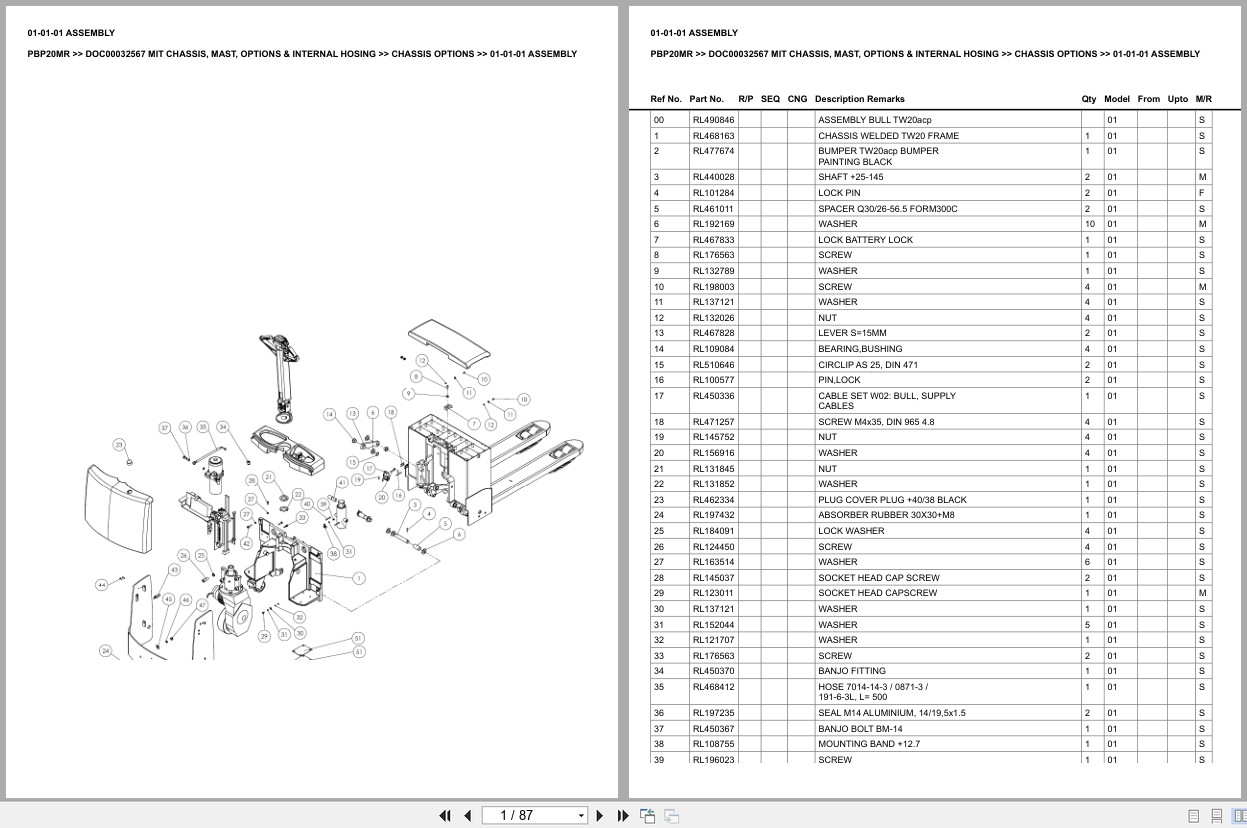Switch to continuous page view
This screenshot has width=1247, height=828.
[x=1216, y=816]
